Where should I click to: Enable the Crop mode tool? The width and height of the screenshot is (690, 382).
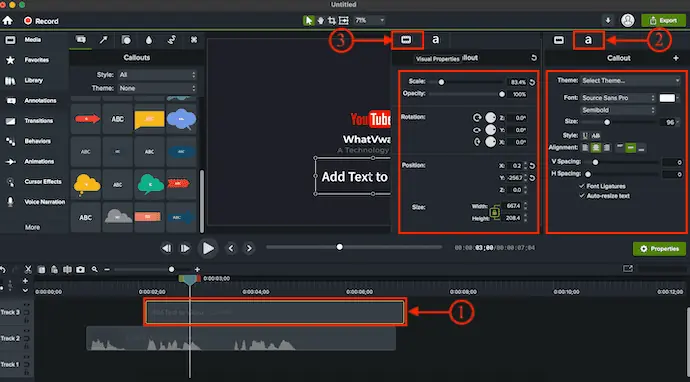332,21
